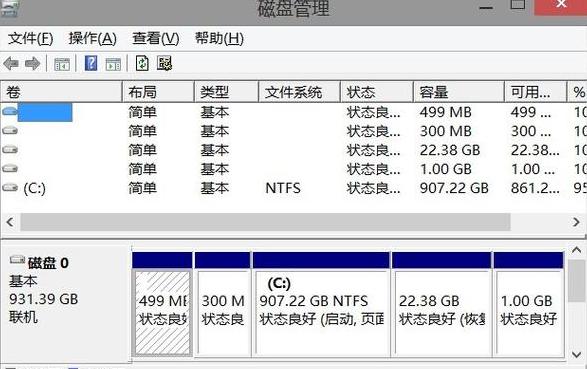Viewport: 587px width, 369px height.
Task: Open the disk settings toolbar icon
Action: 164,63
